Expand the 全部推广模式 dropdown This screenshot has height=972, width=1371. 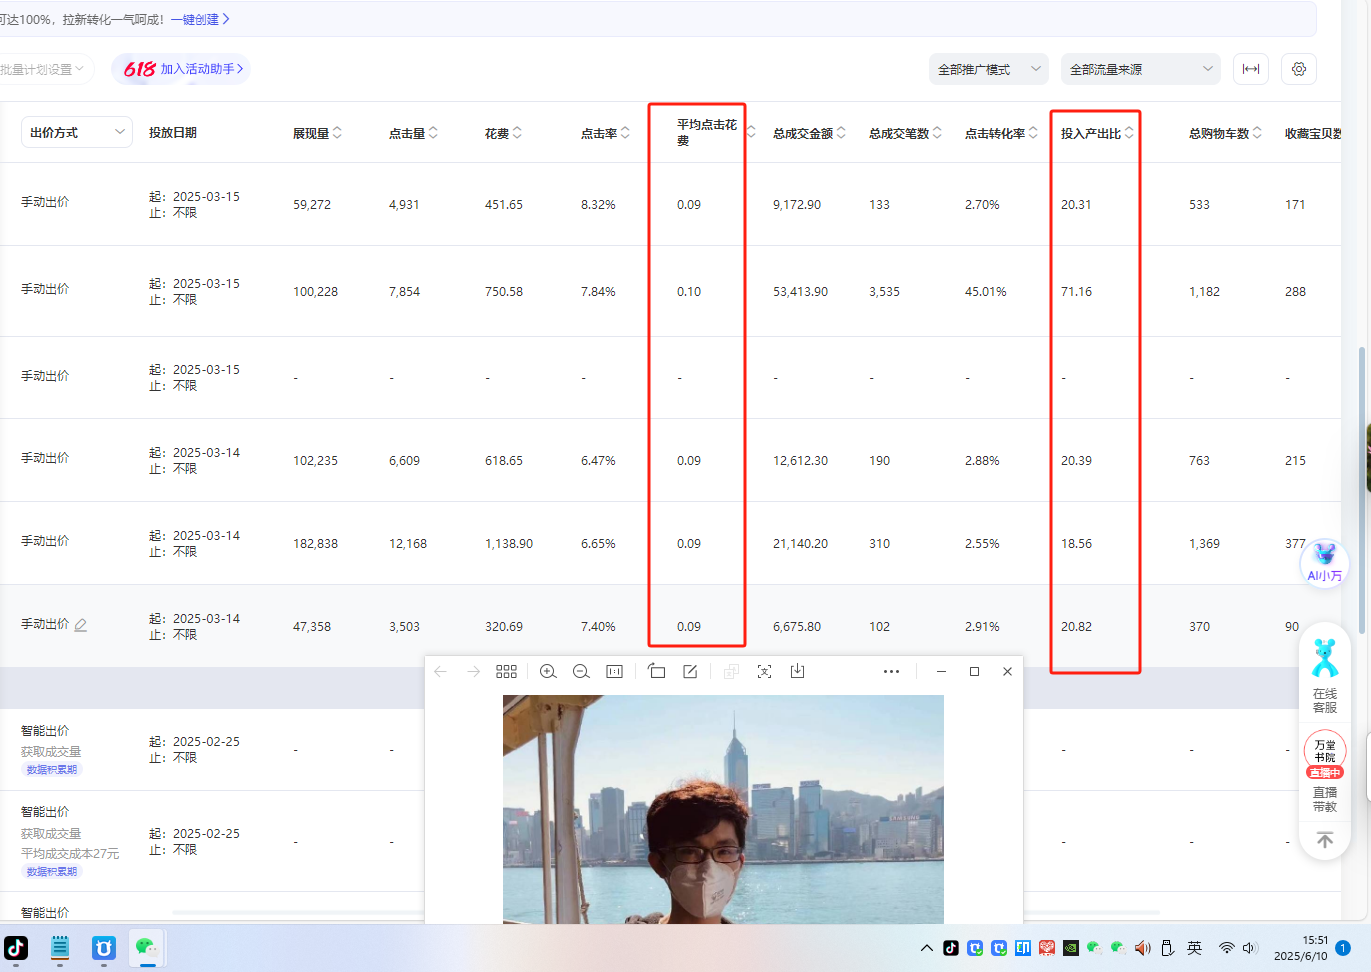pyautogui.click(x=989, y=69)
